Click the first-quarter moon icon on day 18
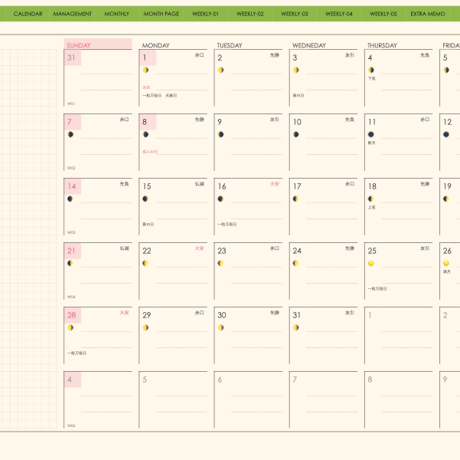 pos(371,199)
